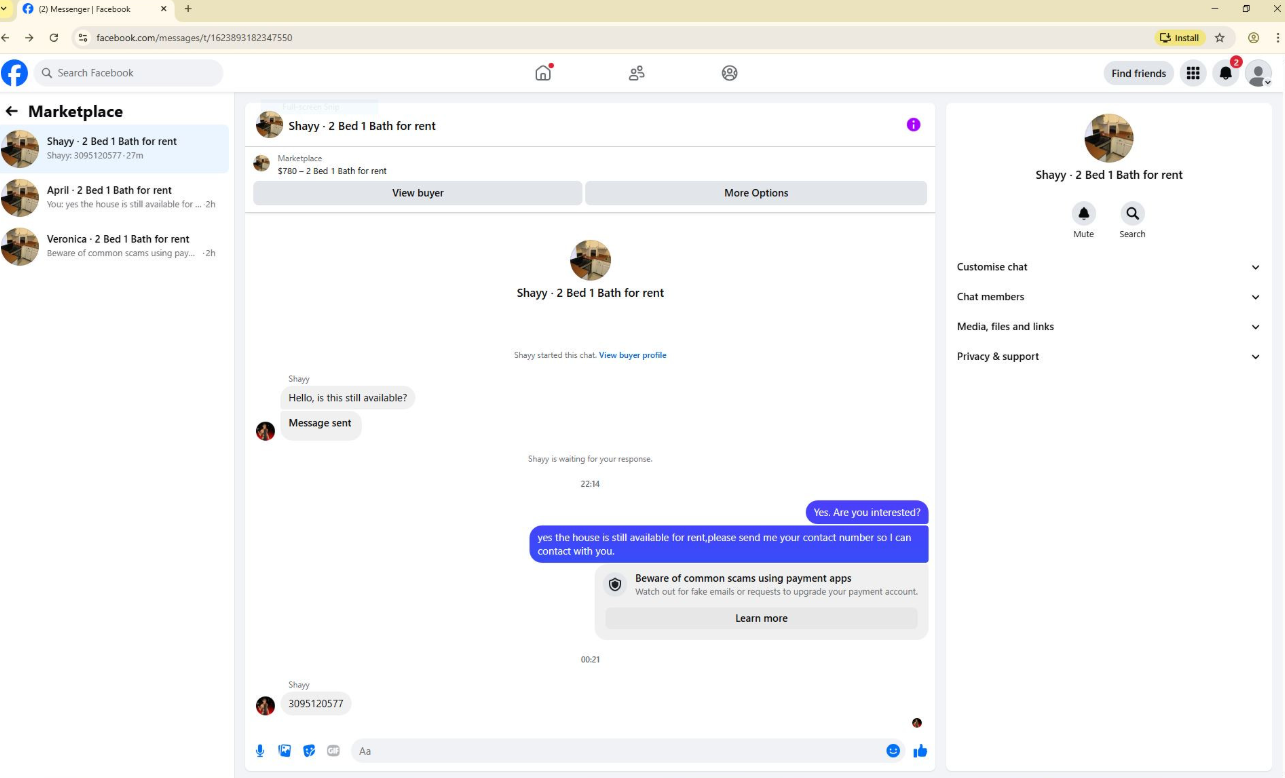Expand the Privacy & support section

[1109, 356]
